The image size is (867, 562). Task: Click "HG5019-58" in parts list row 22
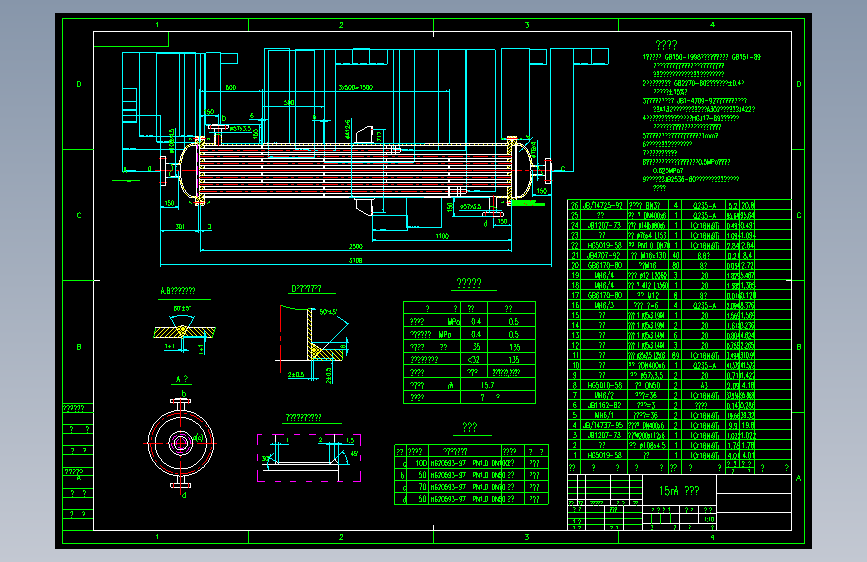coord(604,245)
